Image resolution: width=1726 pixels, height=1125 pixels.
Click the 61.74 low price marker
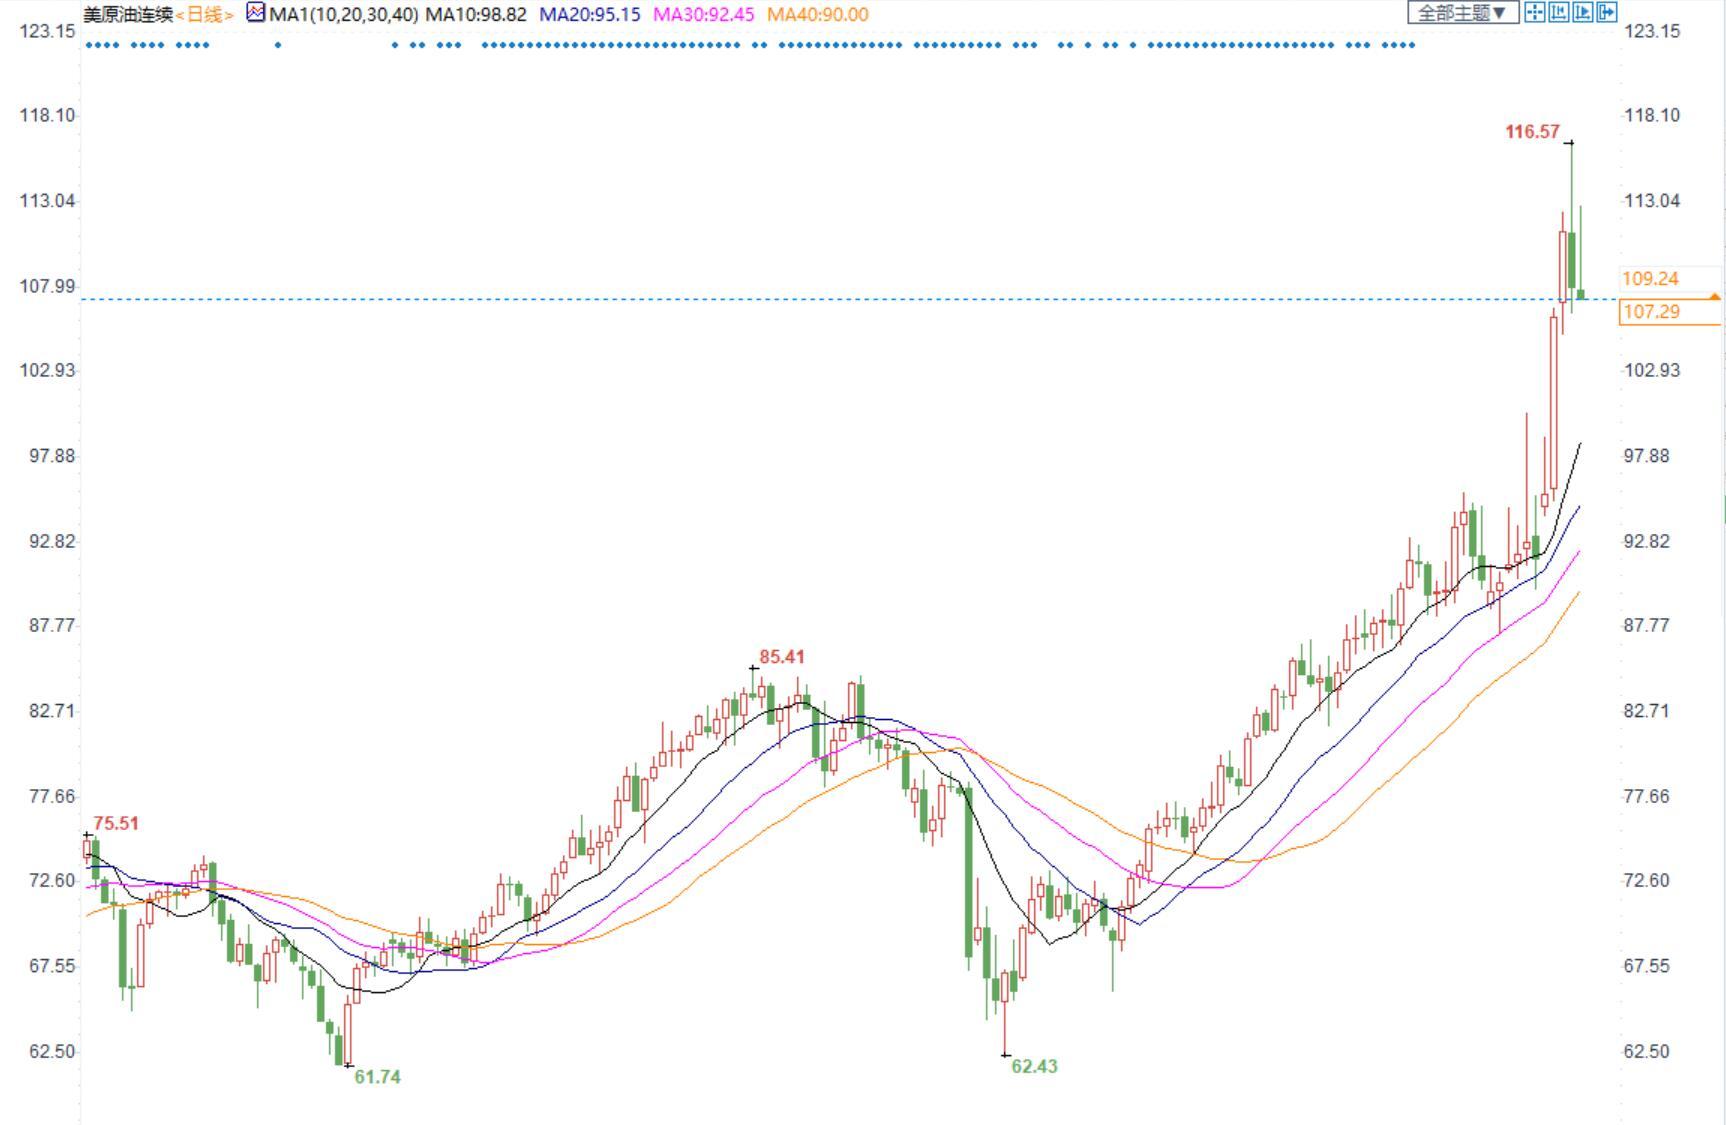(377, 1077)
